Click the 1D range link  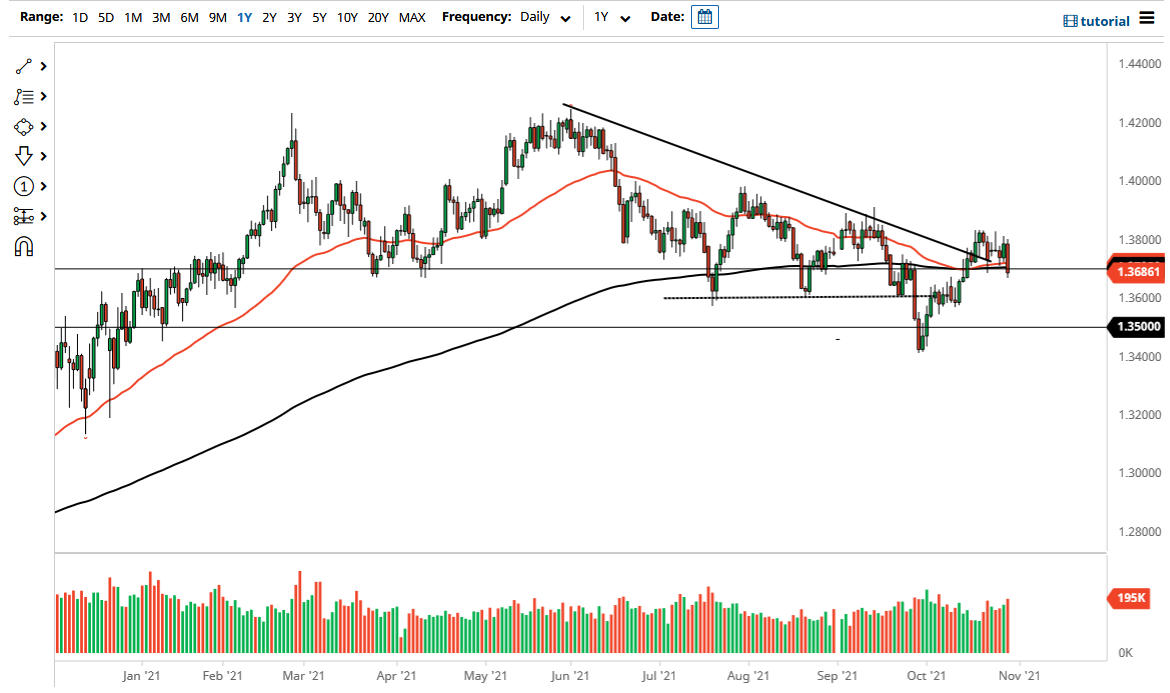[x=79, y=17]
